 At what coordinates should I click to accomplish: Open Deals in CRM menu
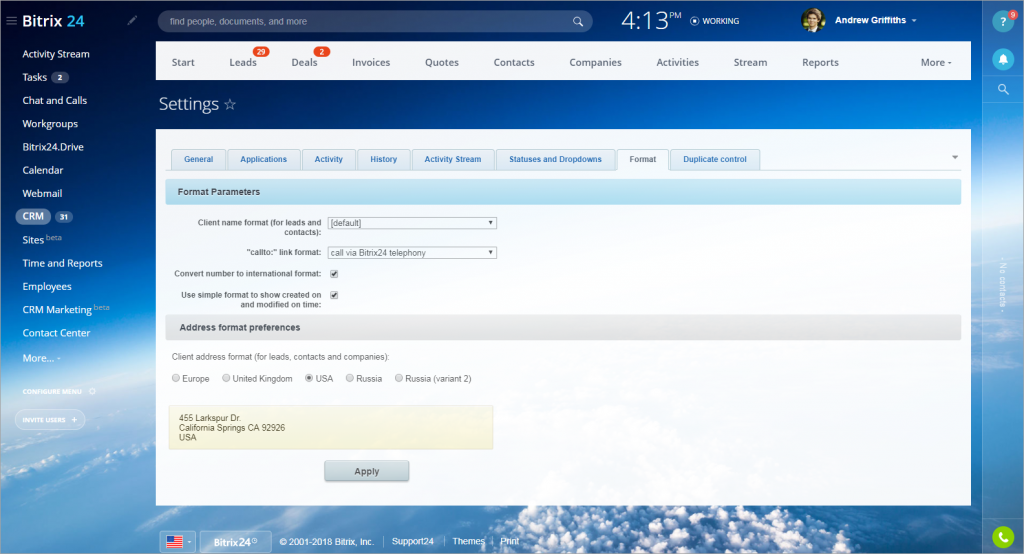coord(304,63)
